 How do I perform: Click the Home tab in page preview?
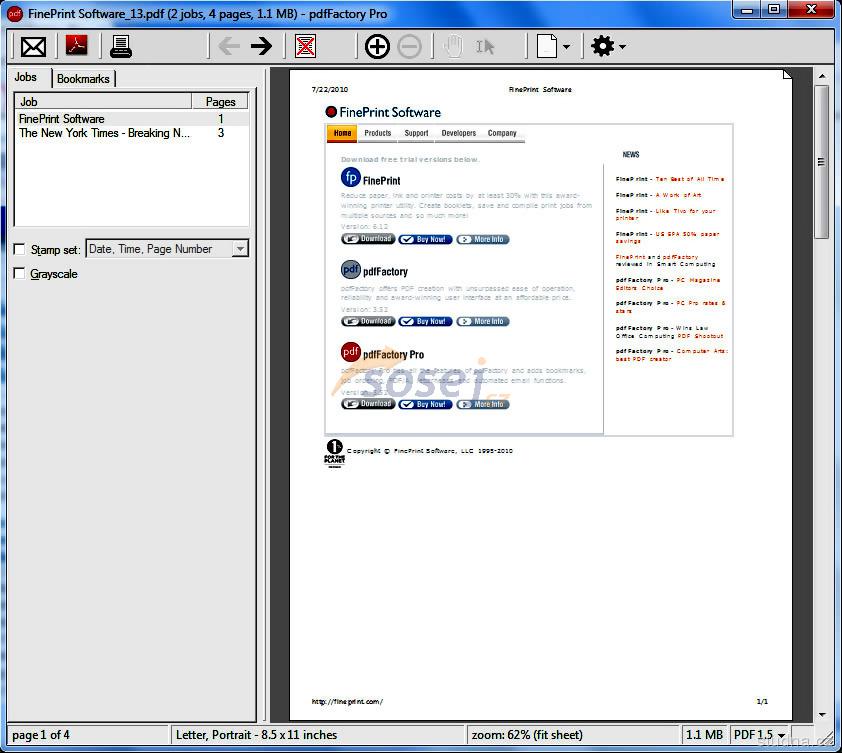[x=342, y=134]
